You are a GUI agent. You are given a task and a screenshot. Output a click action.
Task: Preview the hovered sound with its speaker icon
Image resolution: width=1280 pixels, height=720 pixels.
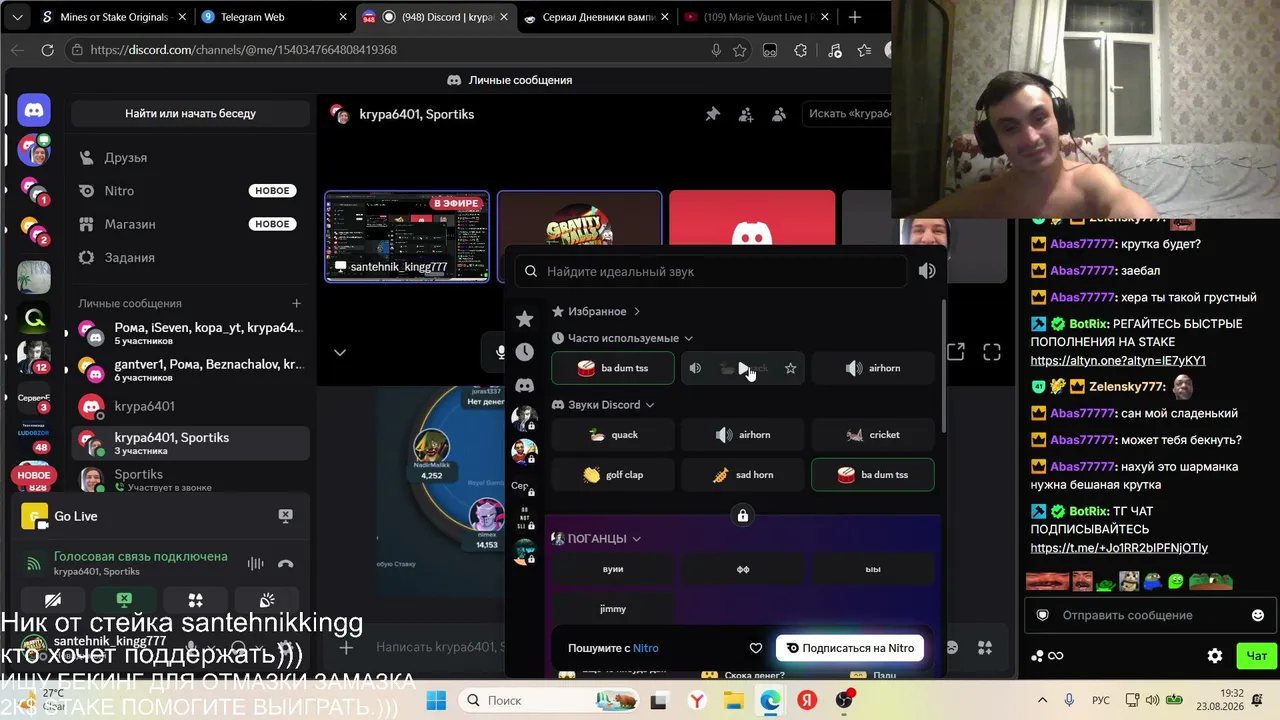[695, 368]
